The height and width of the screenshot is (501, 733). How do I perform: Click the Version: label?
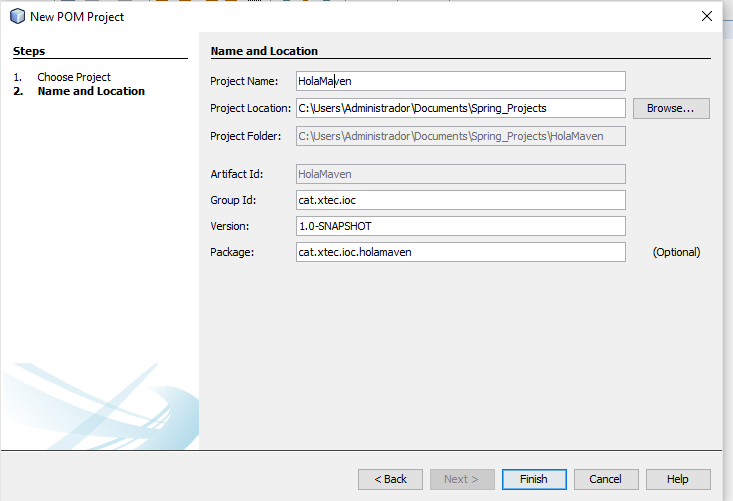pyautogui.click(x=230, y=226)
